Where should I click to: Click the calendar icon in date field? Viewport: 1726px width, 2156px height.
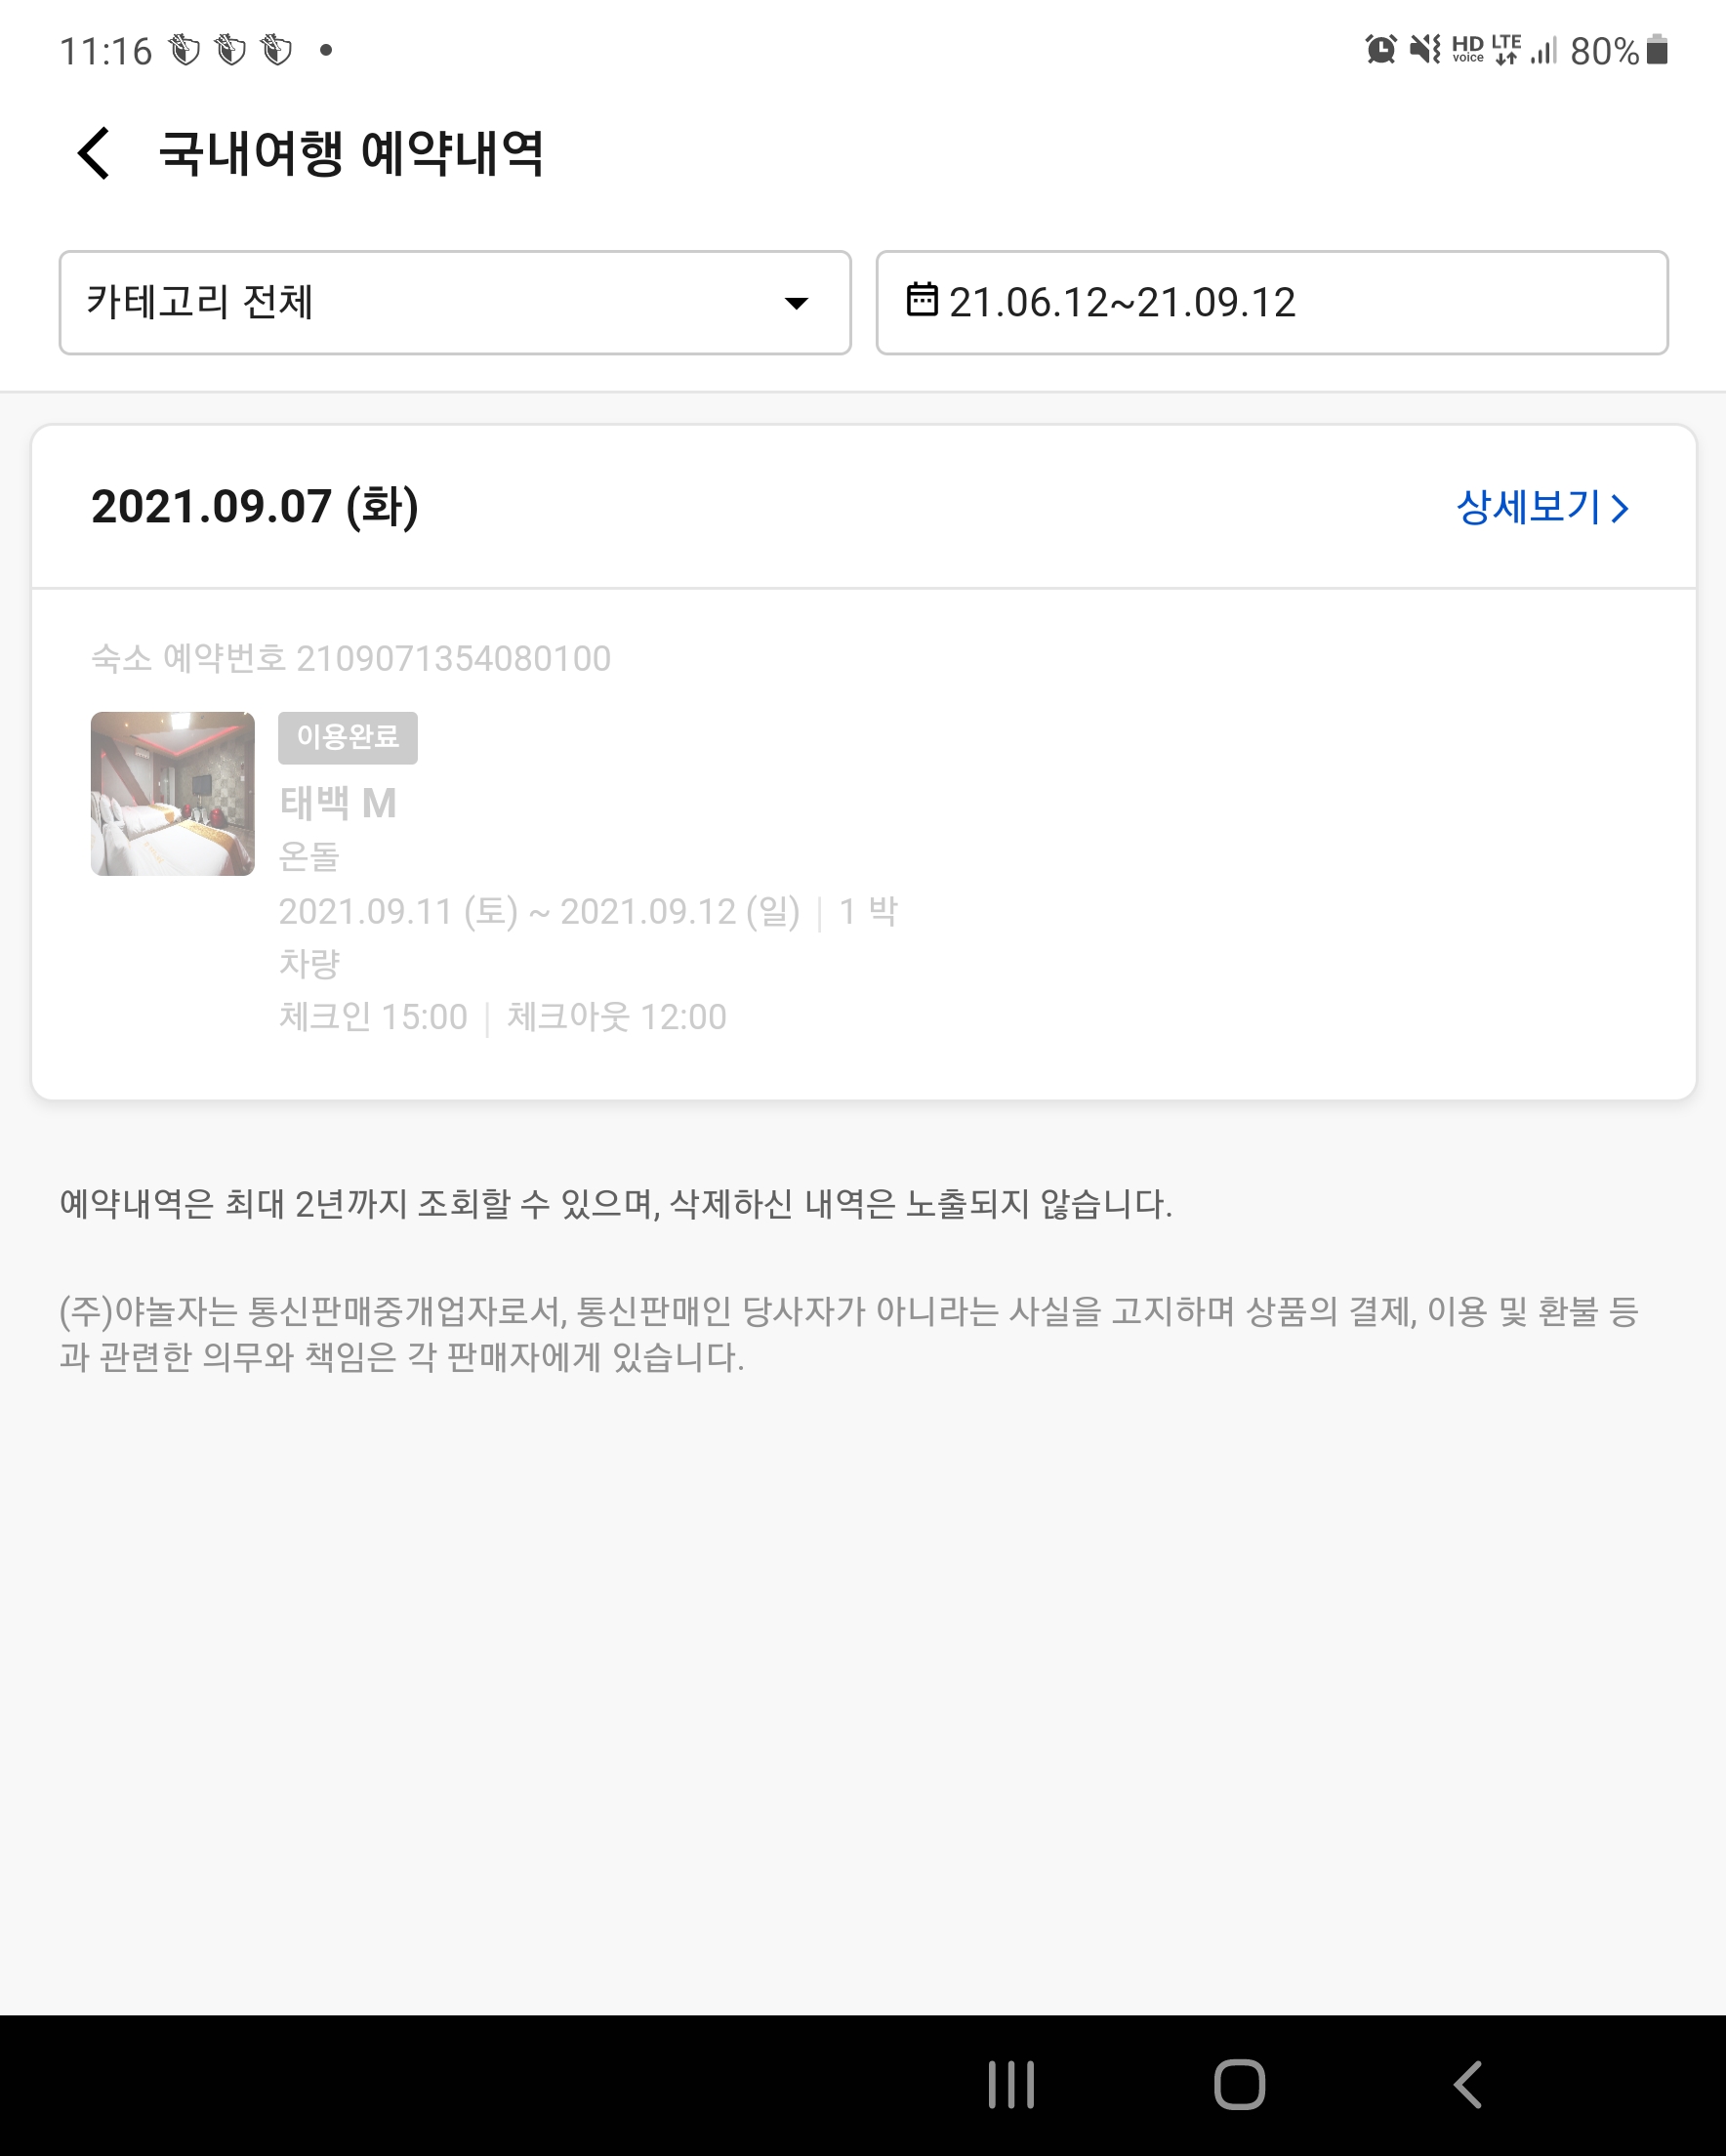pyautogui.click(x=921, y=300)
